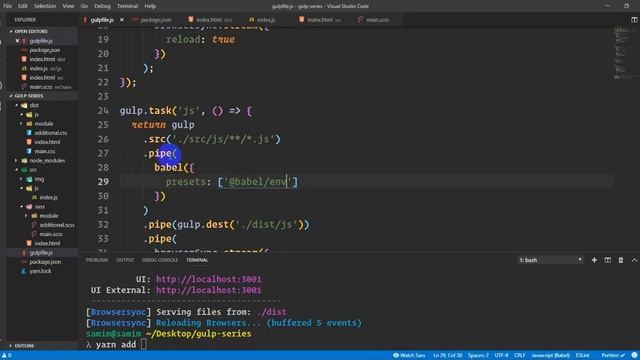Open the Terminal menu

point(127,6)
